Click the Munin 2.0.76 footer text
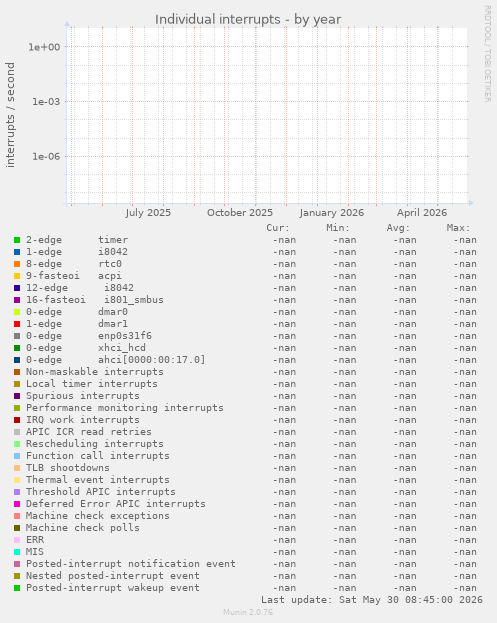 pyautogui.click(x=248, y=612)
